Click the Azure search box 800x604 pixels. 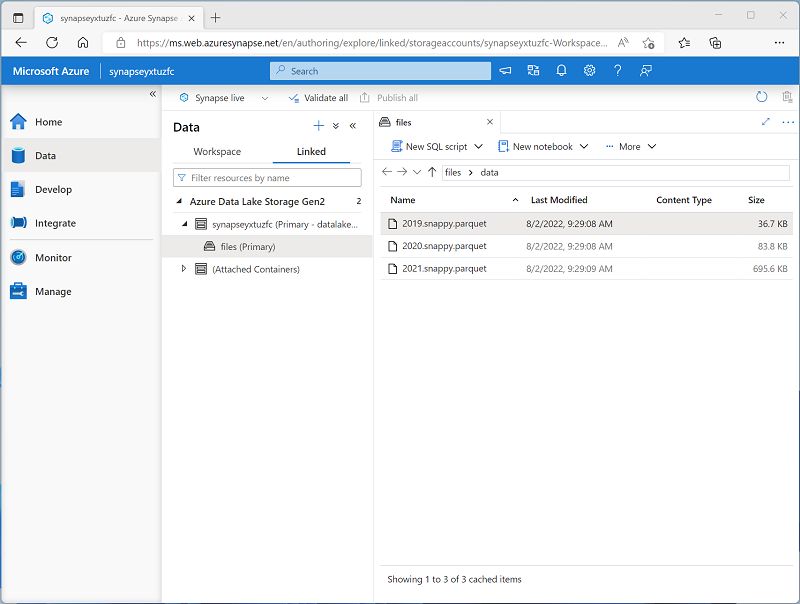(x=380, y=71)
